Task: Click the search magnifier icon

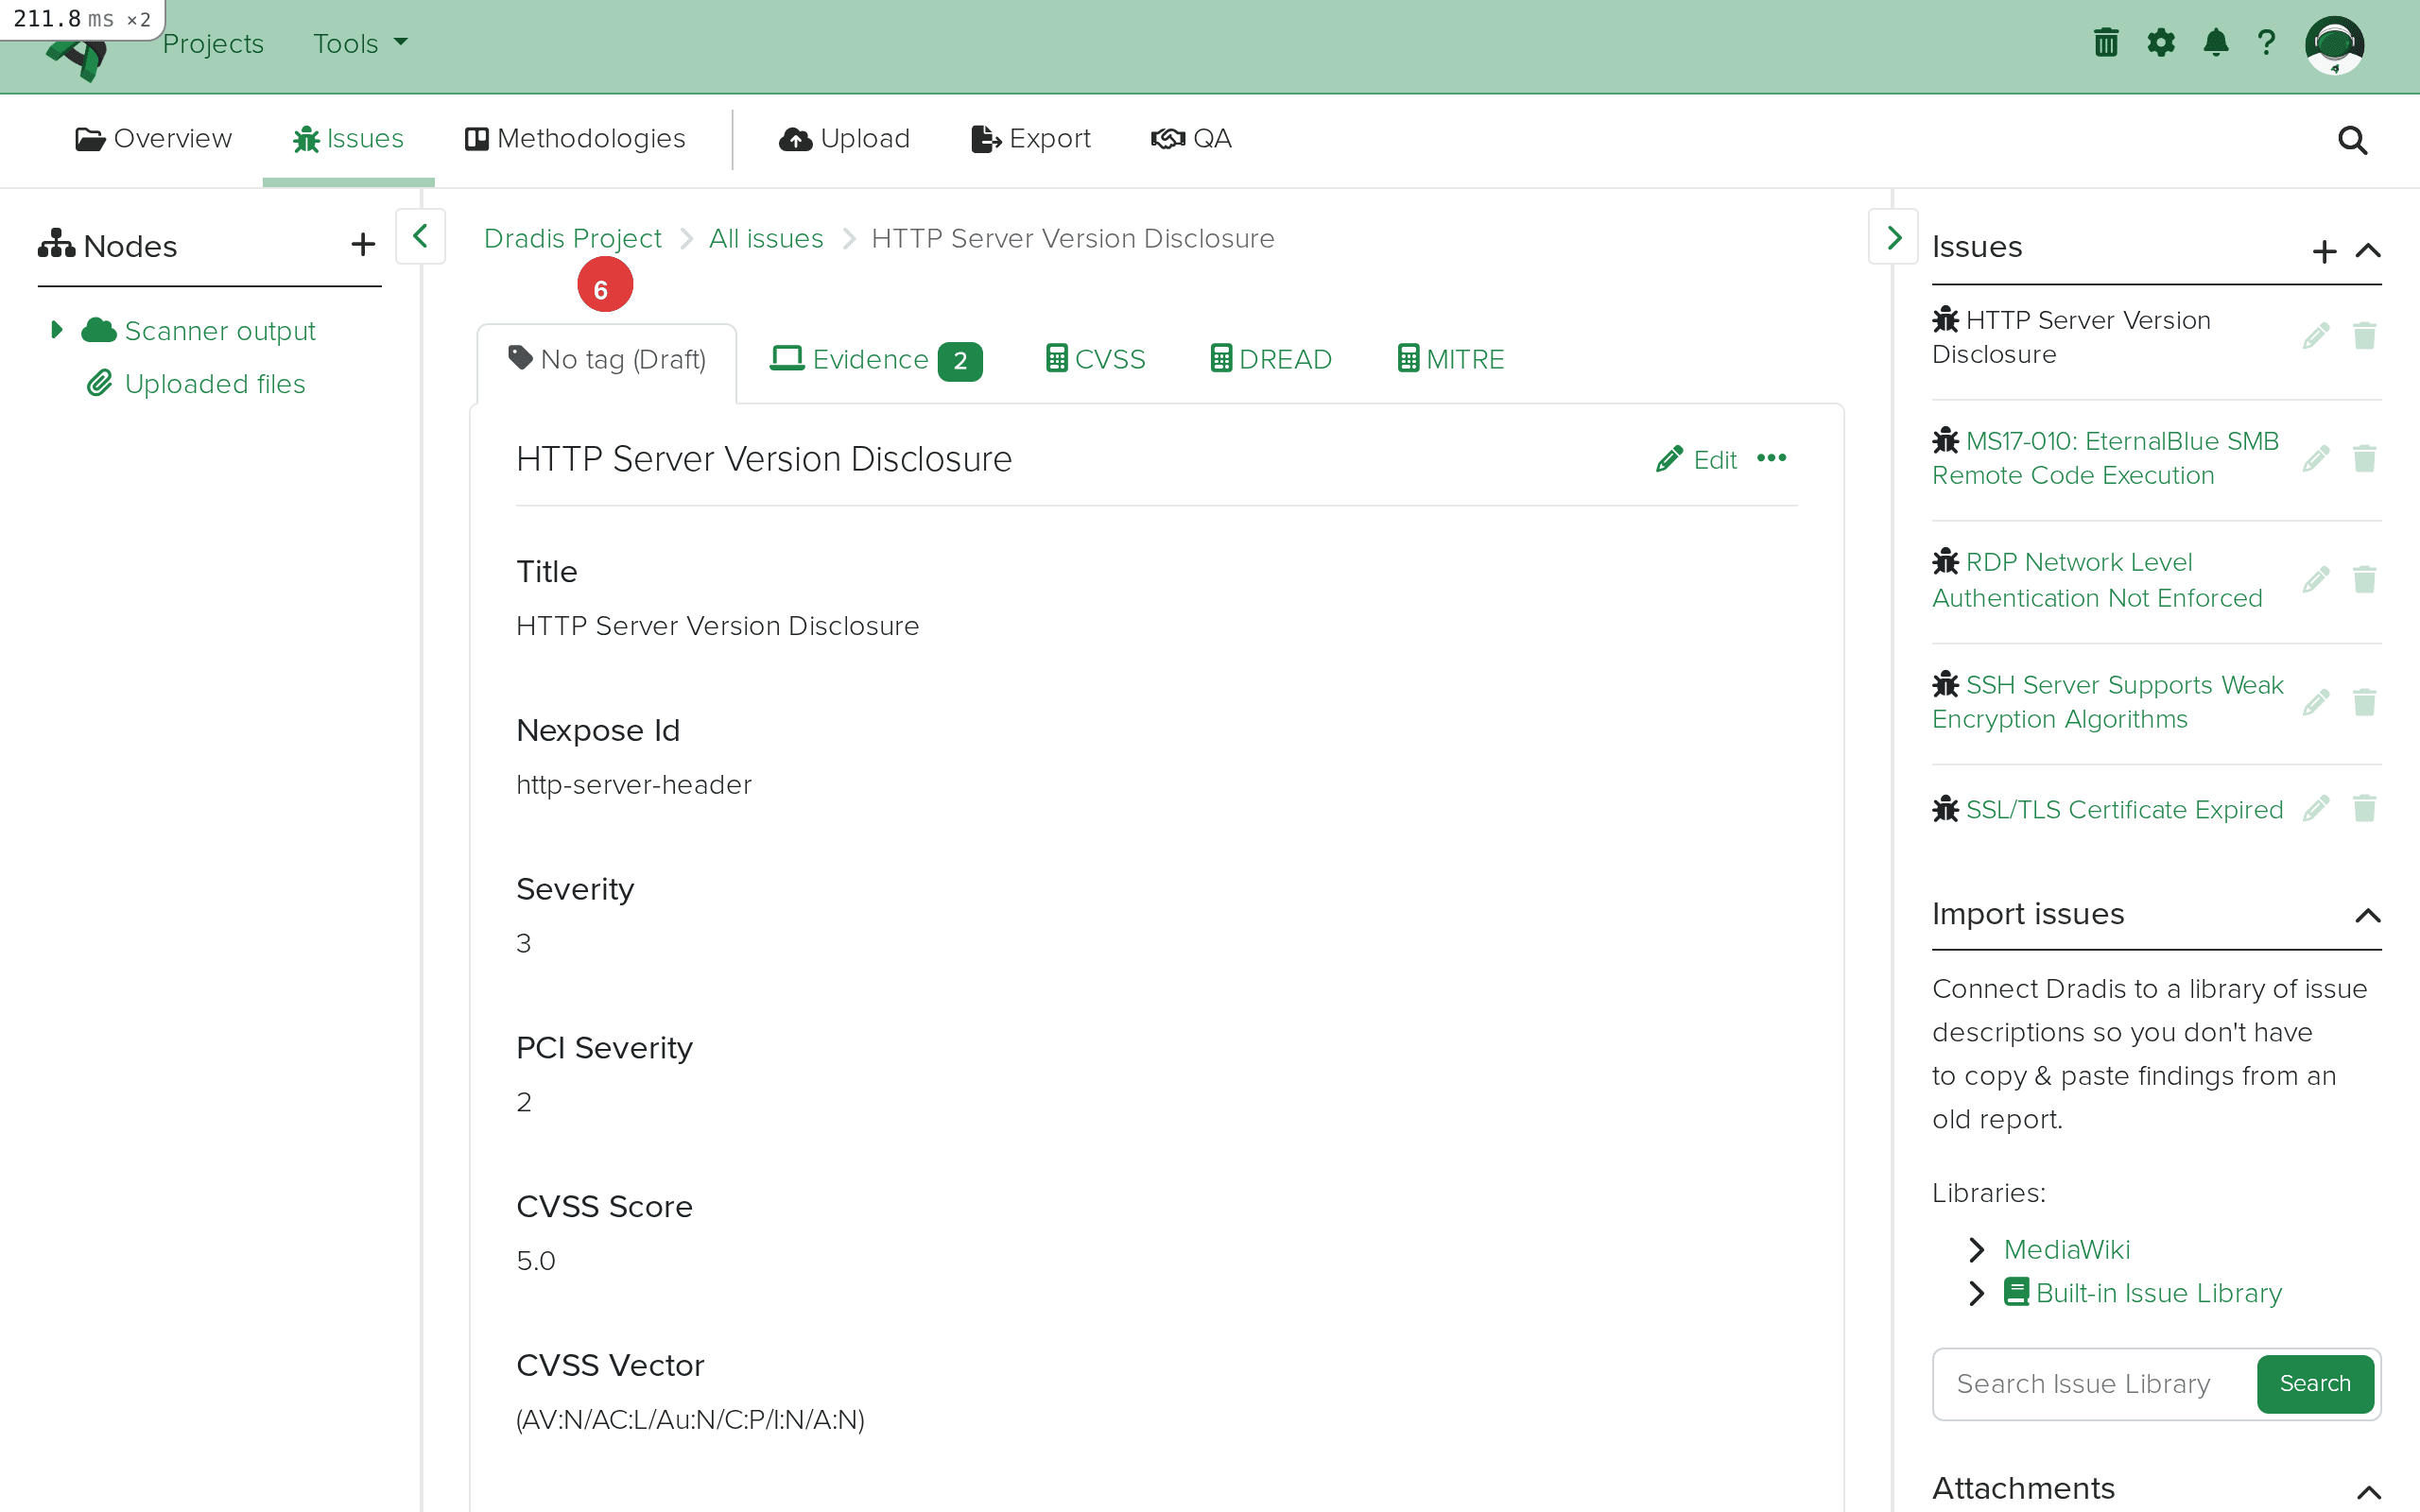Action: pyautogui.click(x=2352, y=140)
